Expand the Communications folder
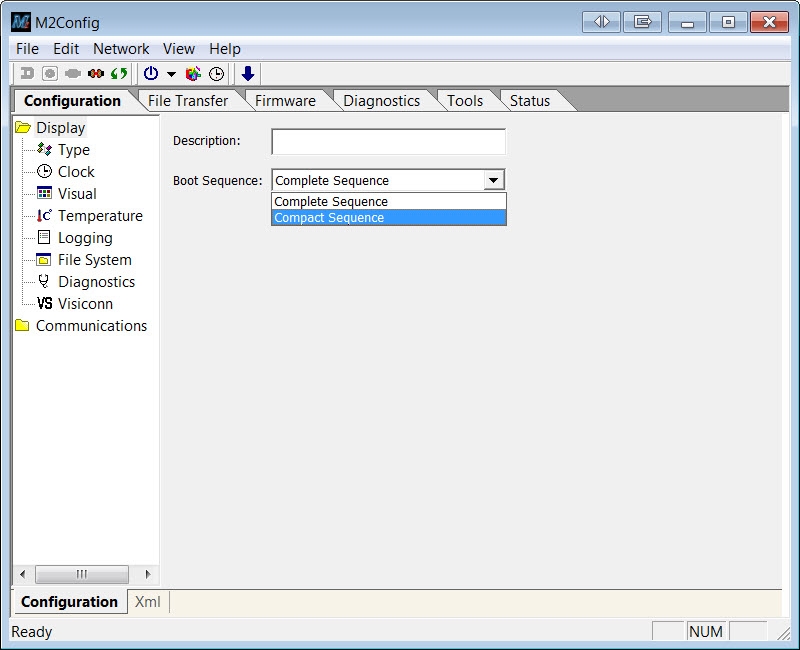800x650 pixels. coord(91,326)
